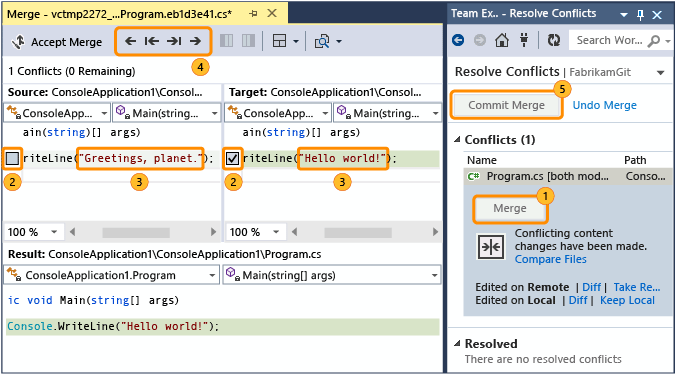Viewport: 675px width, 374px height.
Task: Open target ConsoleApp class dropdown
Action: (278, 113)
